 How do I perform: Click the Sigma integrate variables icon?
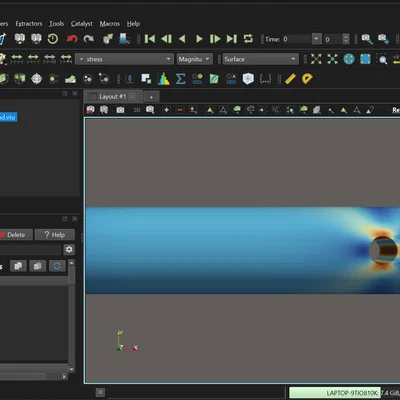coord(180,79)
